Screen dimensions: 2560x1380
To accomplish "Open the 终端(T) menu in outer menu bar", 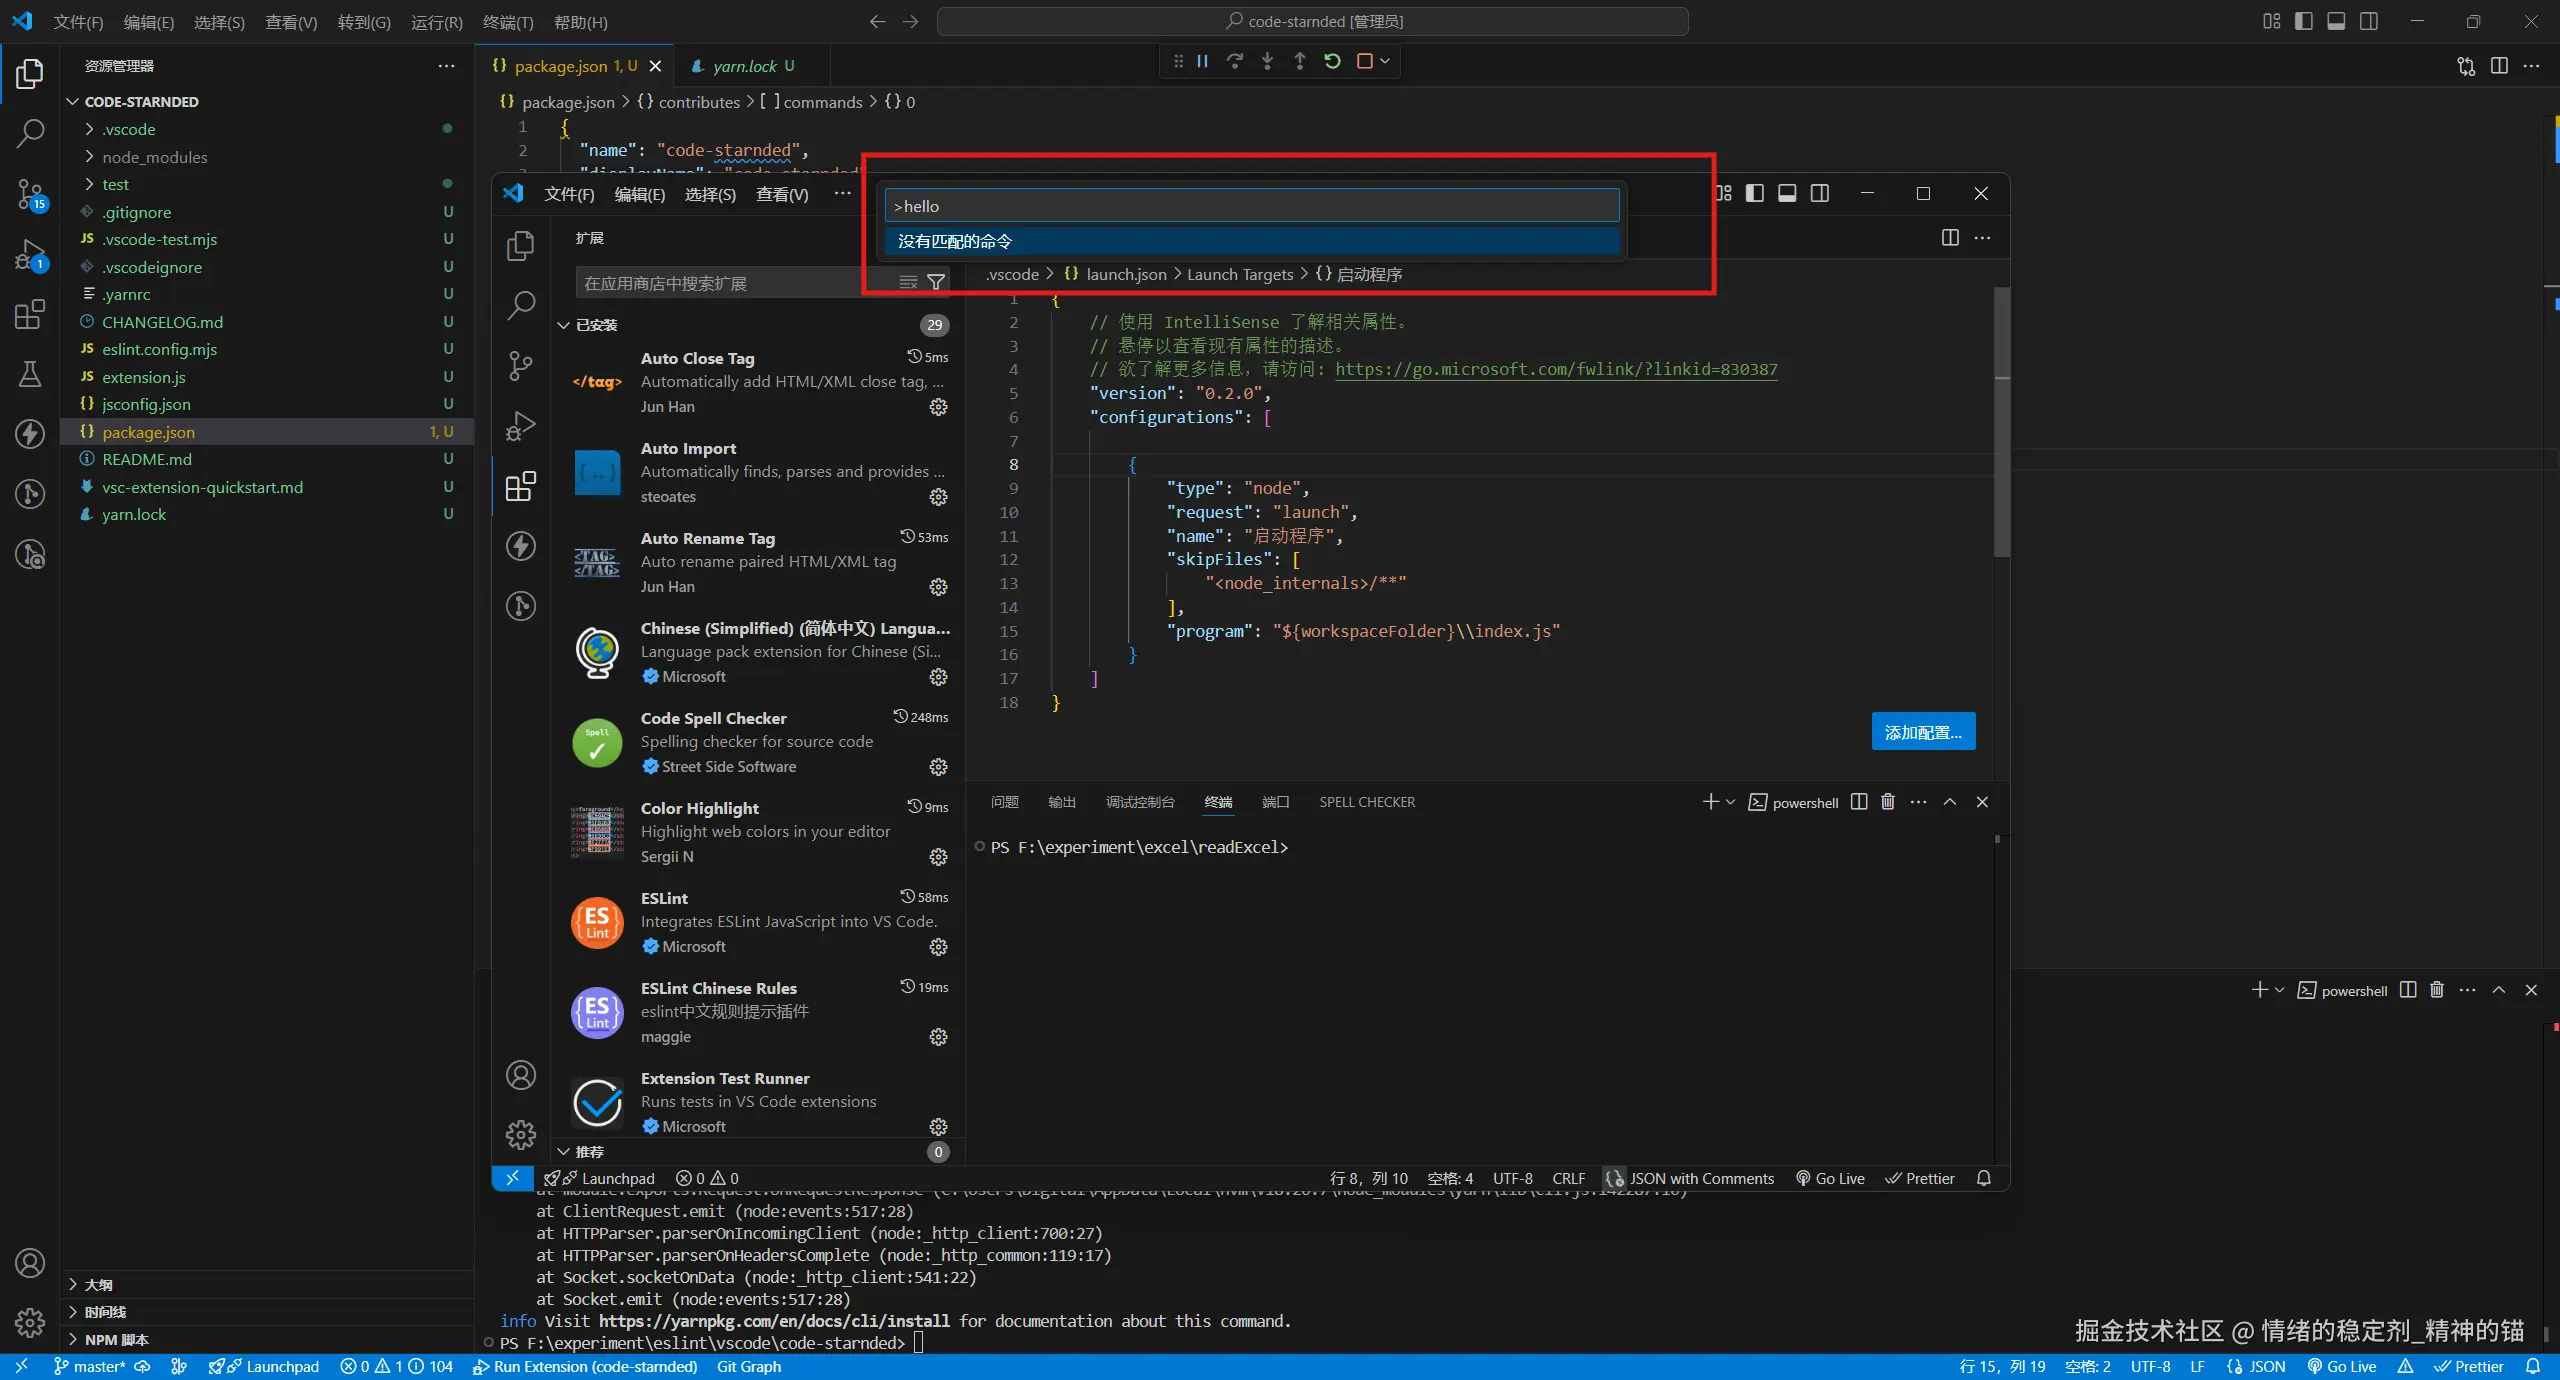I will click(507, 22).
